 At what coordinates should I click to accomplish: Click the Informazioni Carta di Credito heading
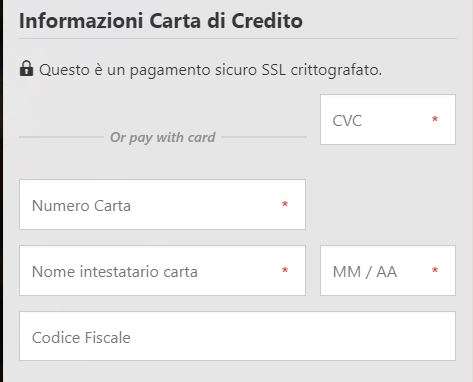click(161, 21)
